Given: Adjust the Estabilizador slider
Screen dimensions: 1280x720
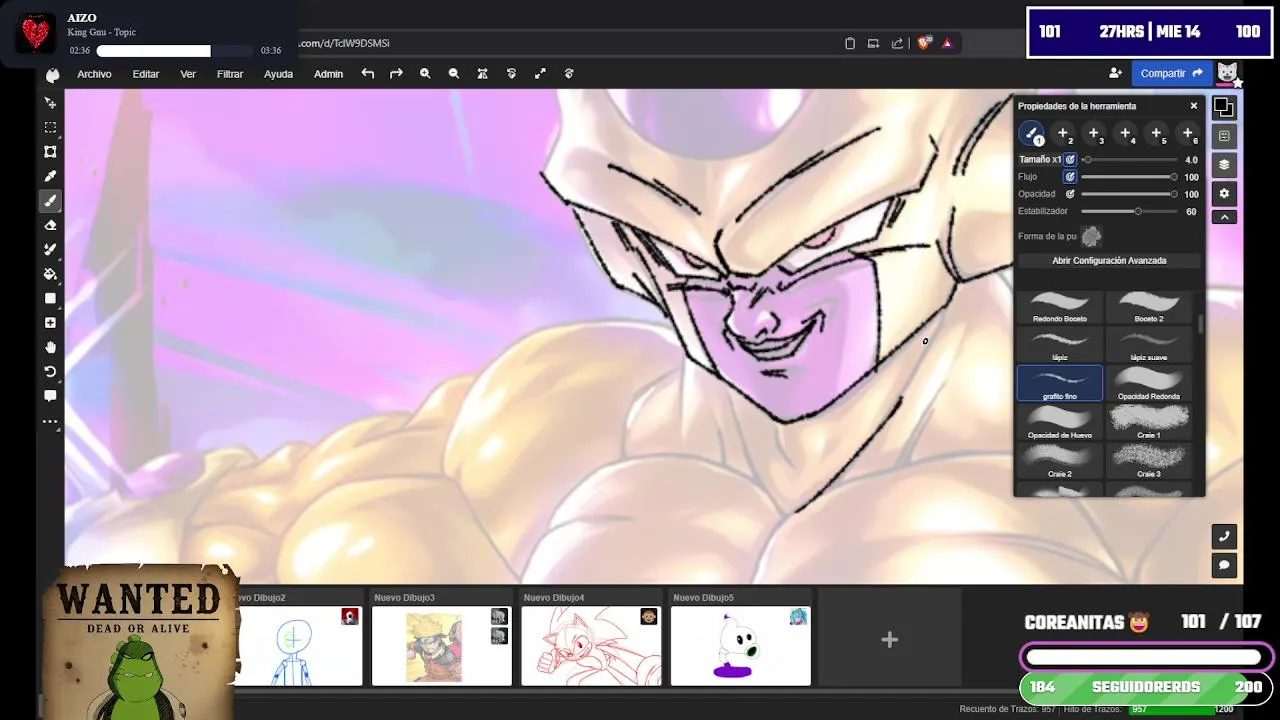Looking at the screenshot, I should click(x=1129, y=212).
